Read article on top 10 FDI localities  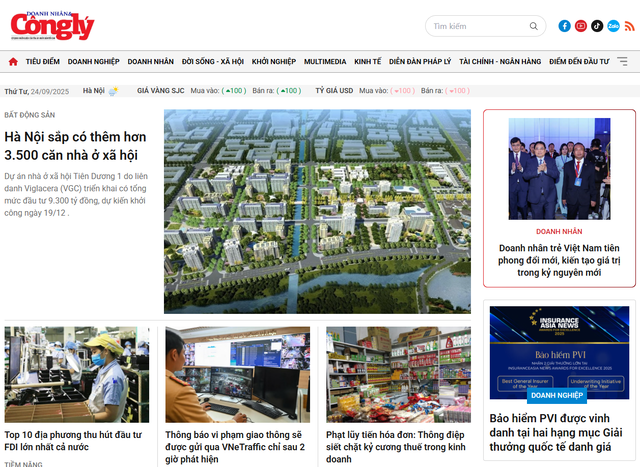[75, 441]
